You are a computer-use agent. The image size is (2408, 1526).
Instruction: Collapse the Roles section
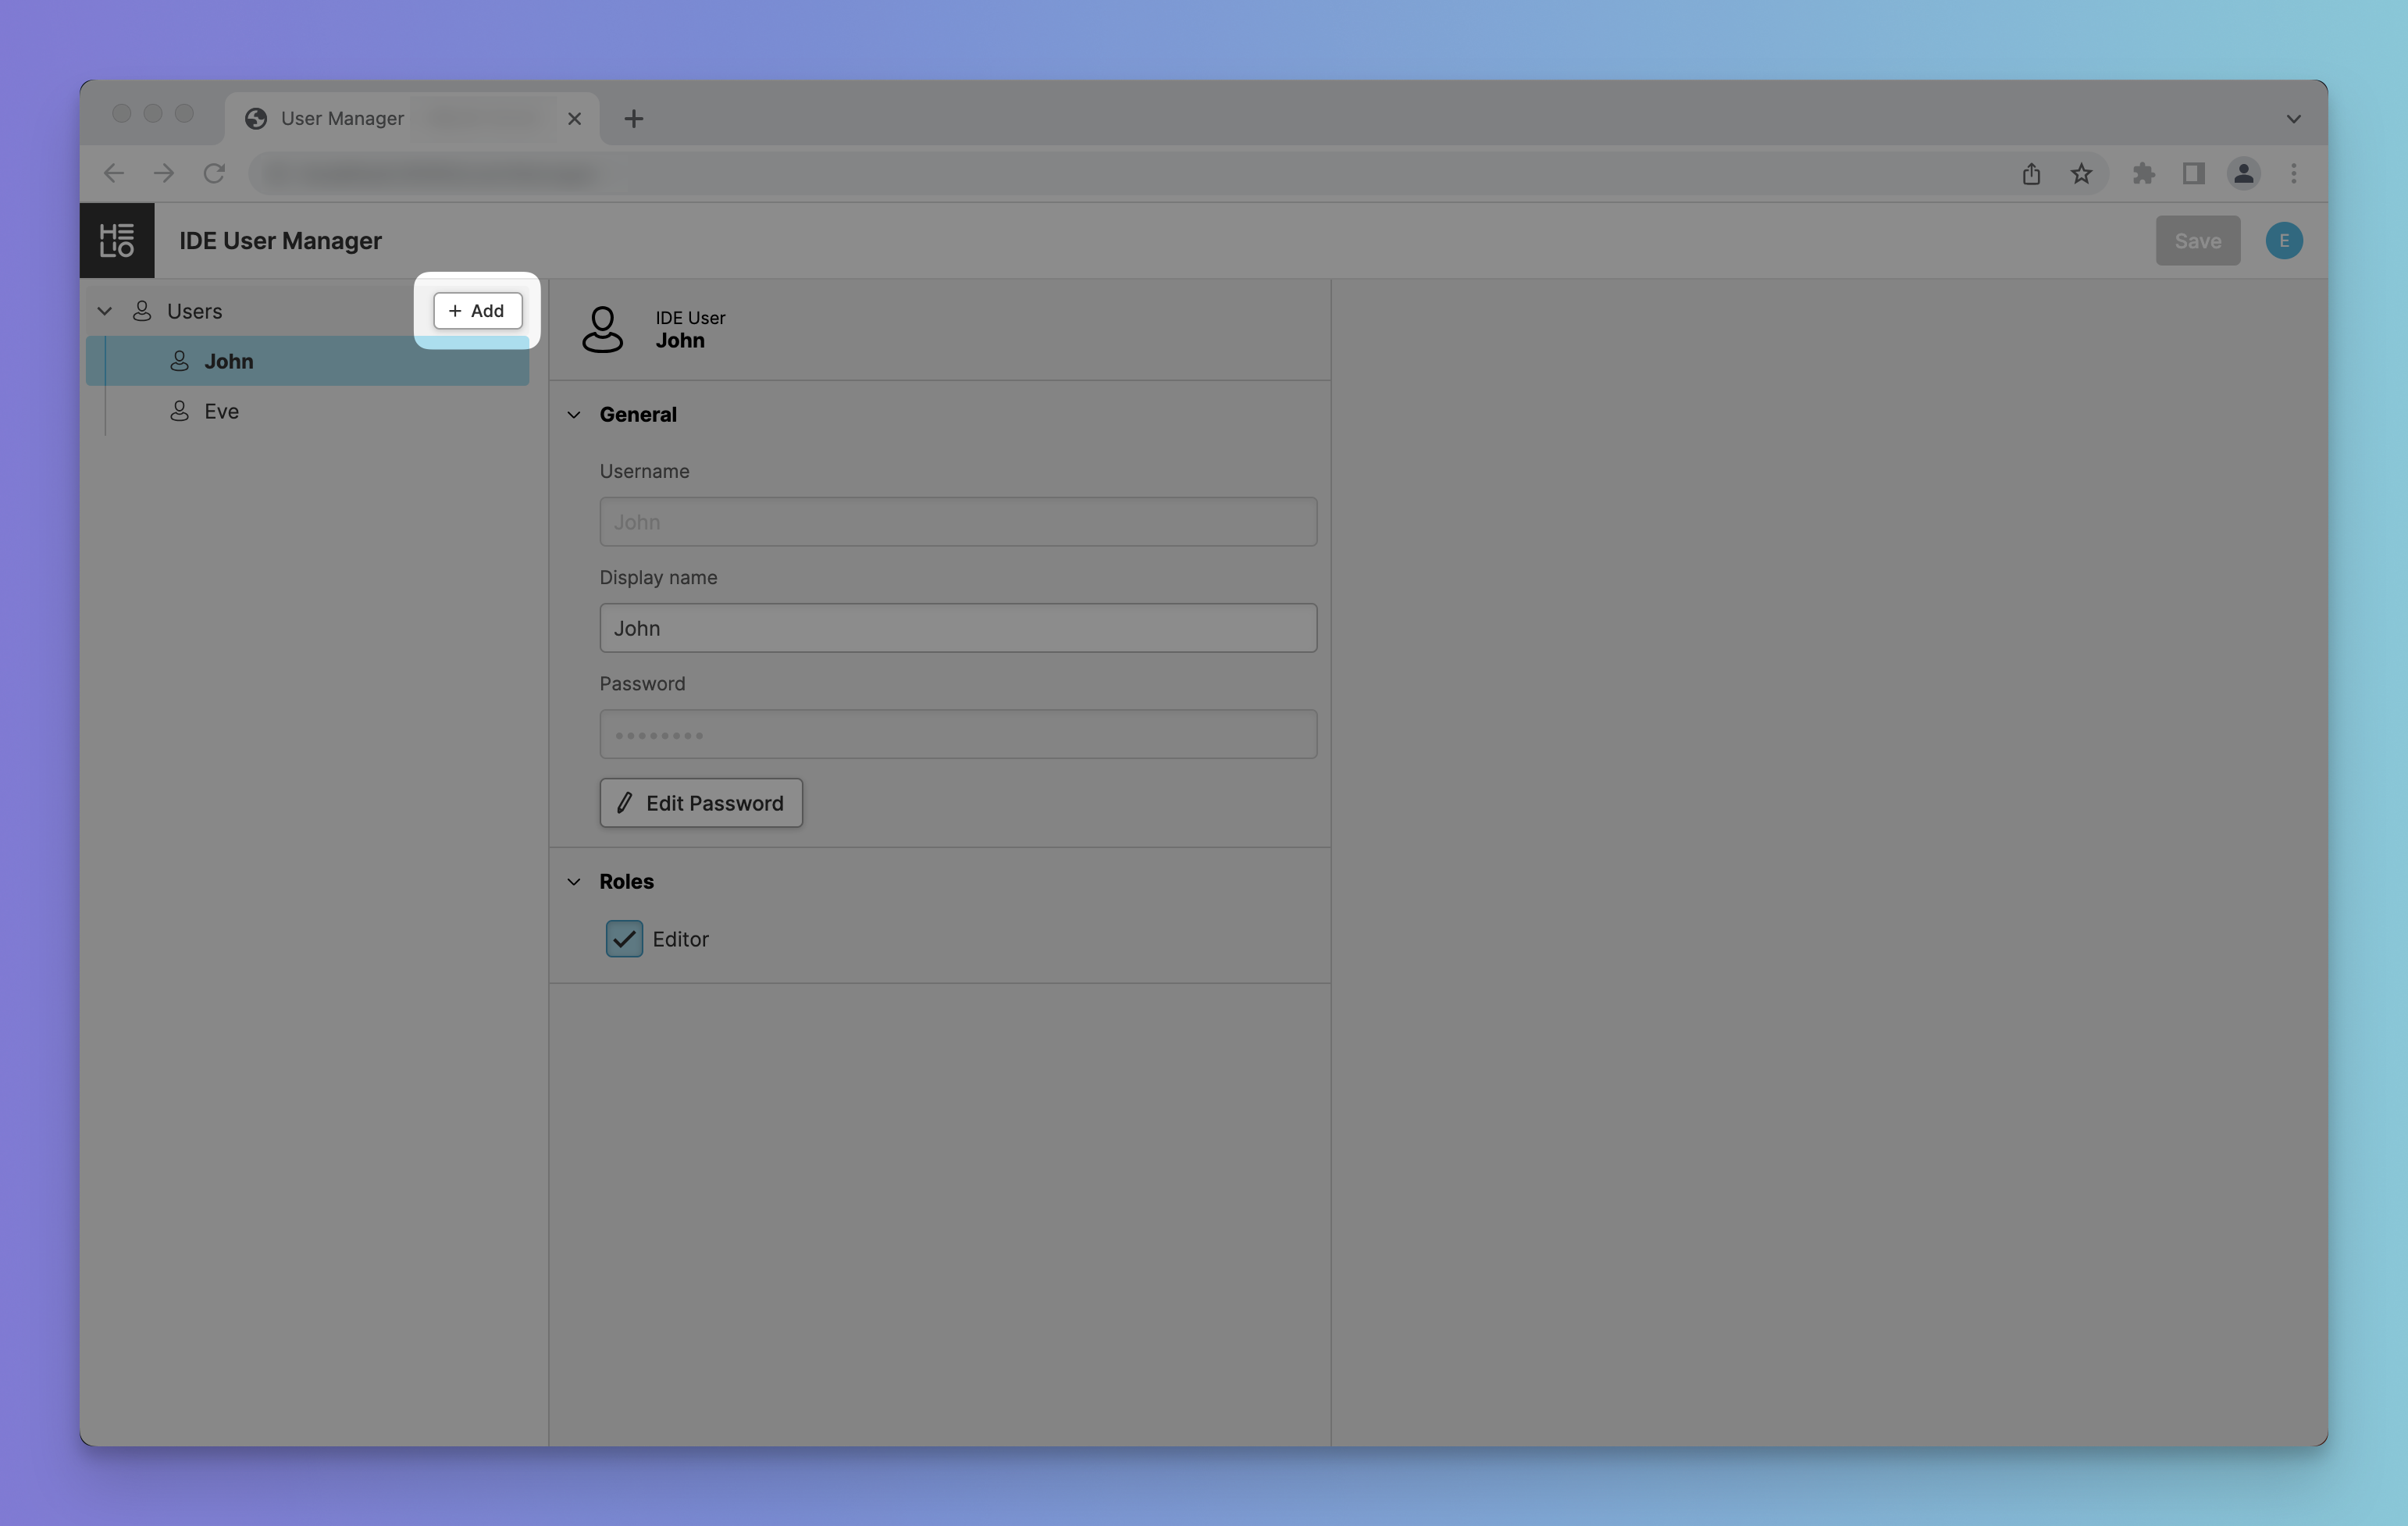pyautogui.click(x=574, y=882)
